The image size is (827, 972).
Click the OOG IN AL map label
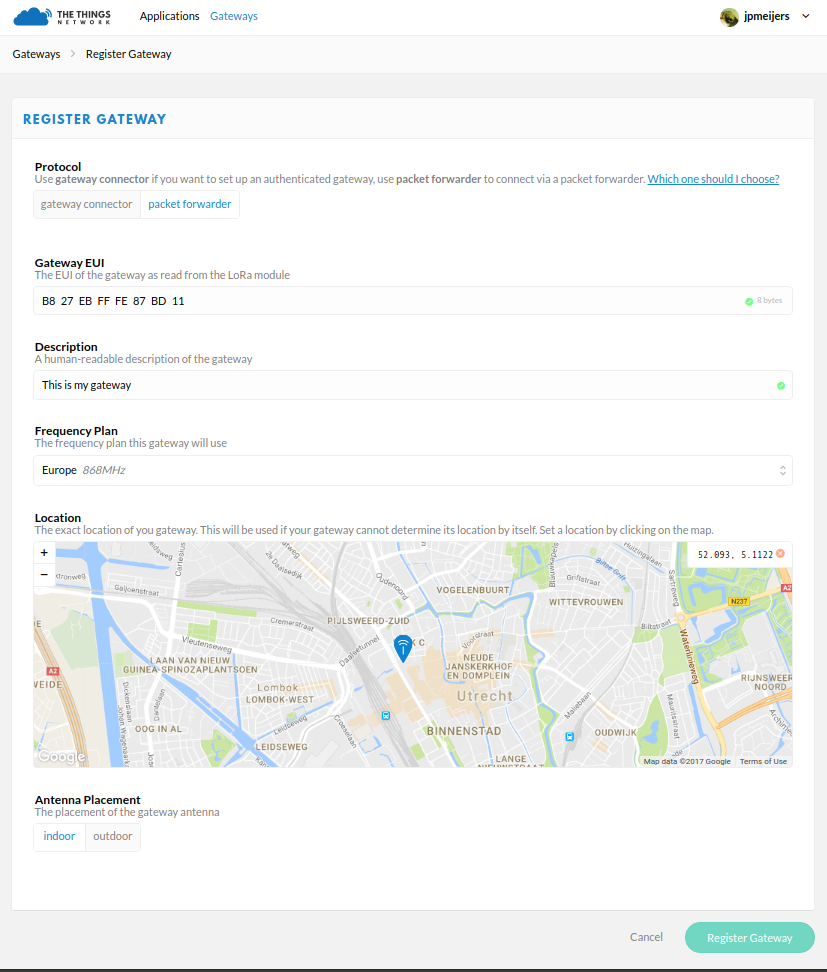click(x=158, y=729)
